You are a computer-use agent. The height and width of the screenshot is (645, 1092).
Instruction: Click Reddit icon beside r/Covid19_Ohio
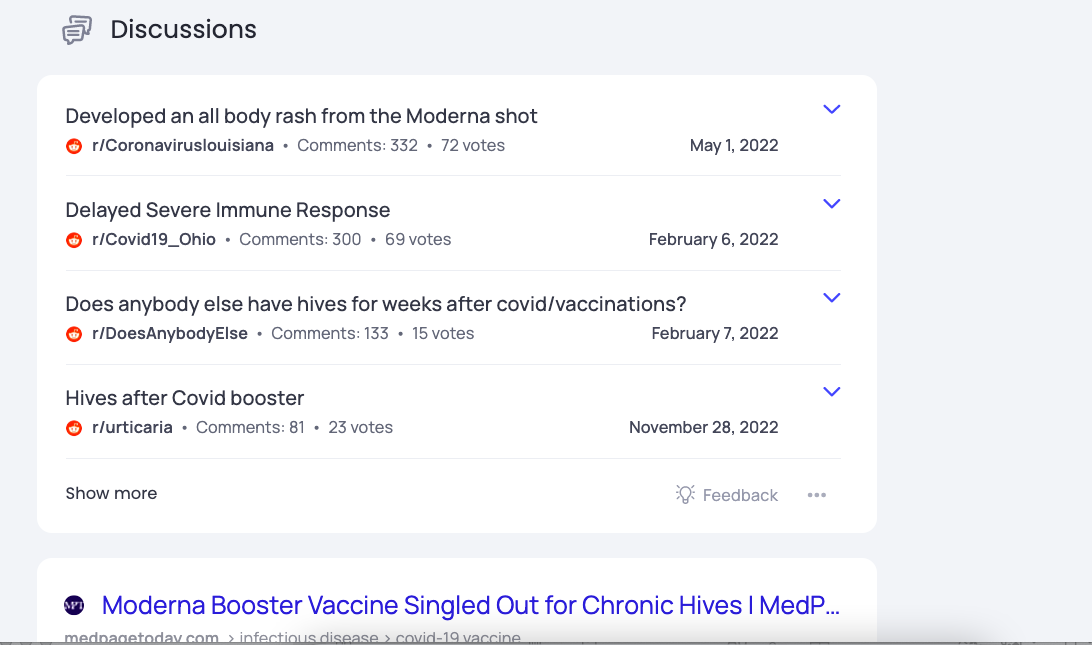(74, 240)
